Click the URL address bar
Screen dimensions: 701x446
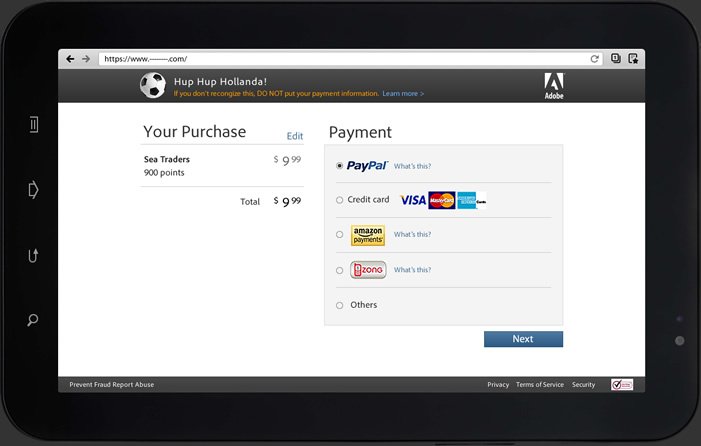point(344,59)
